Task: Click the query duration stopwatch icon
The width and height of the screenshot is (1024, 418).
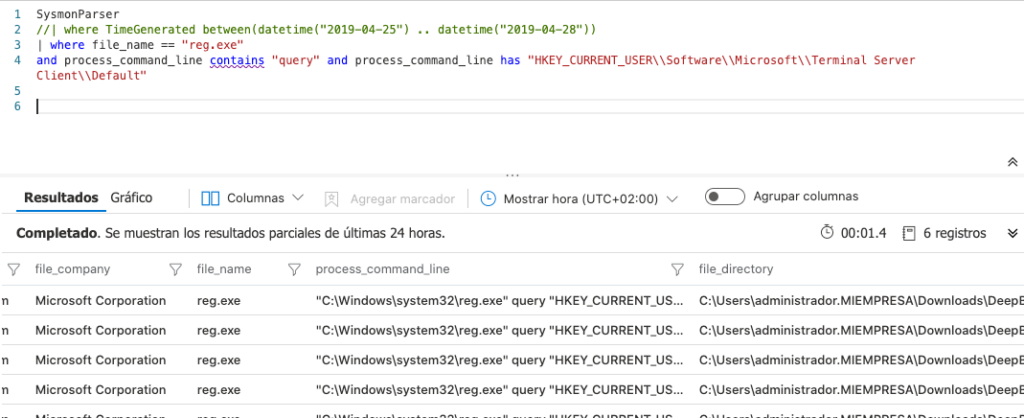Action: tap(827, 233)
